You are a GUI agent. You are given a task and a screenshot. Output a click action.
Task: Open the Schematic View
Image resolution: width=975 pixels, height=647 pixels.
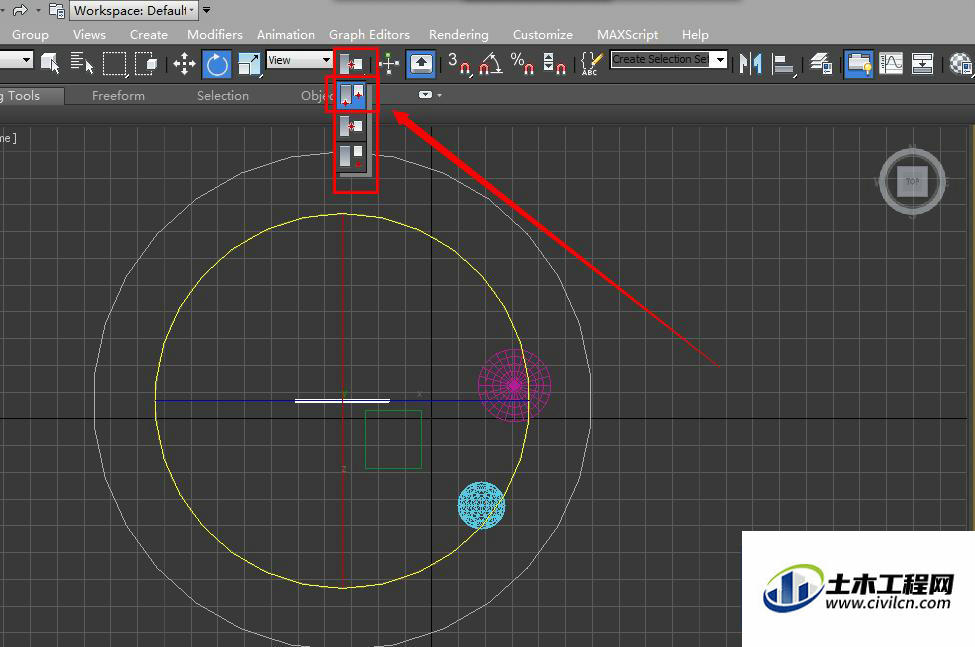[x=922, y=63]
